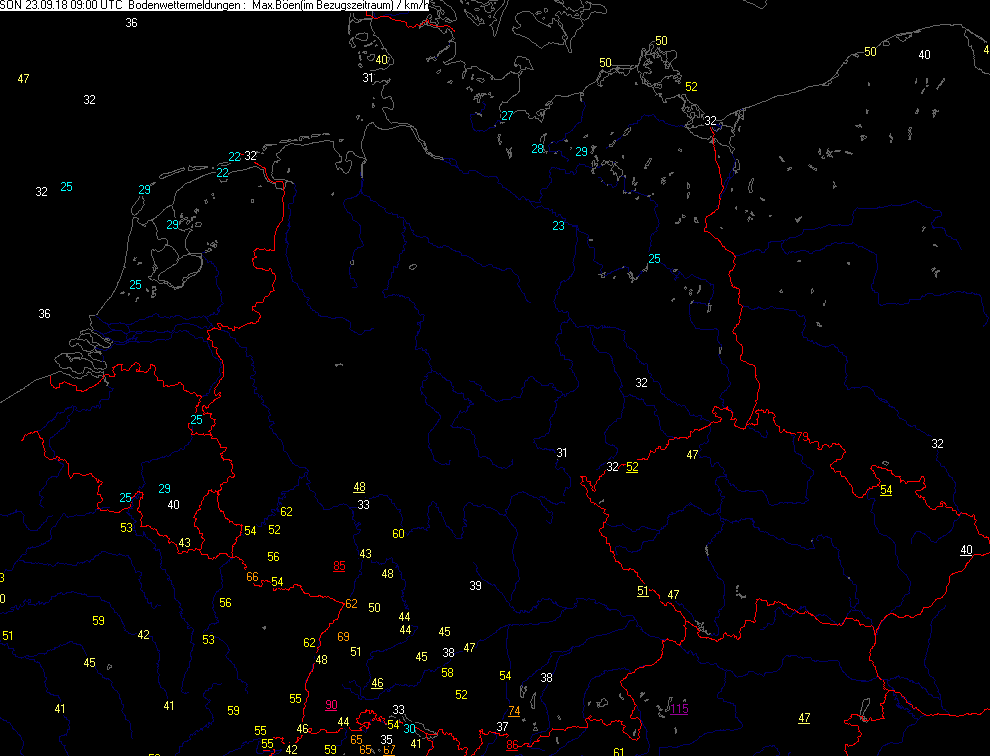990x756 pixels.
Task: Select the red underlined 90 station value
Action: tap(331, 705)
